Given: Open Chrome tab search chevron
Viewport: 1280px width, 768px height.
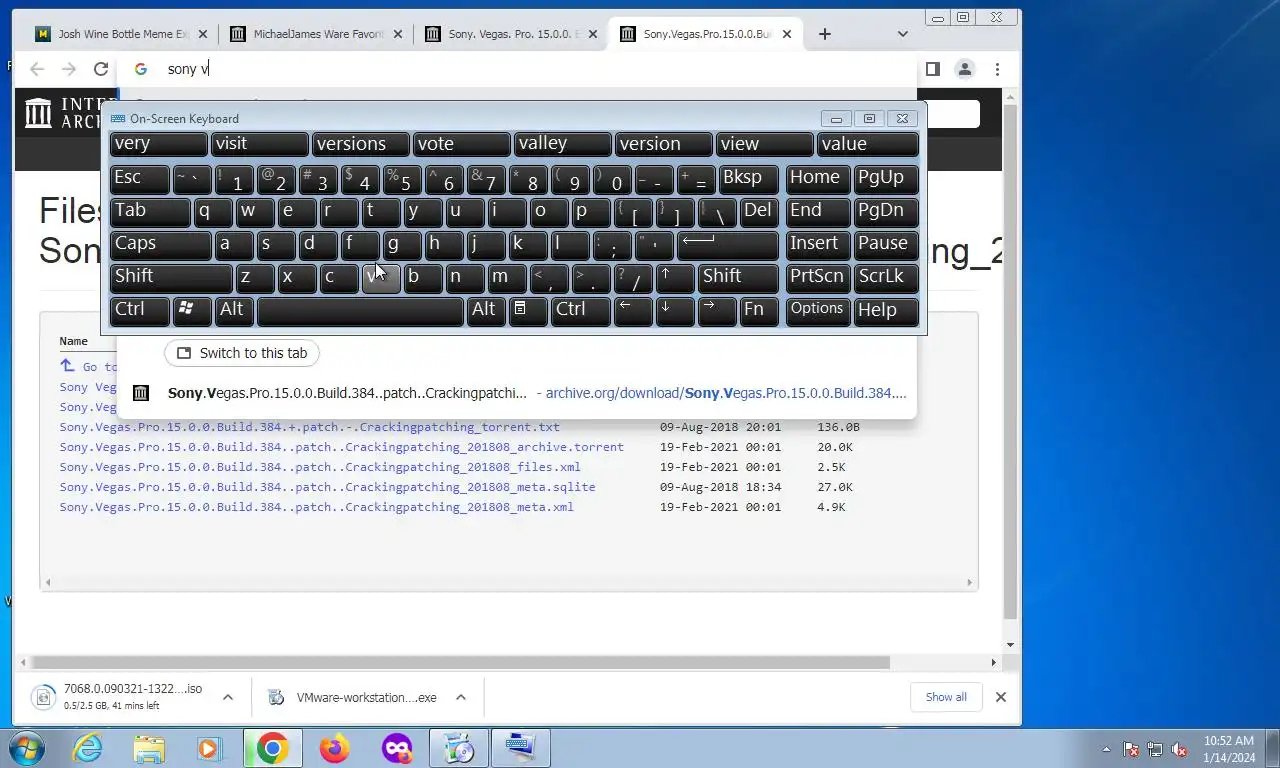Looking at the screenshot, I should click(902, 34).
